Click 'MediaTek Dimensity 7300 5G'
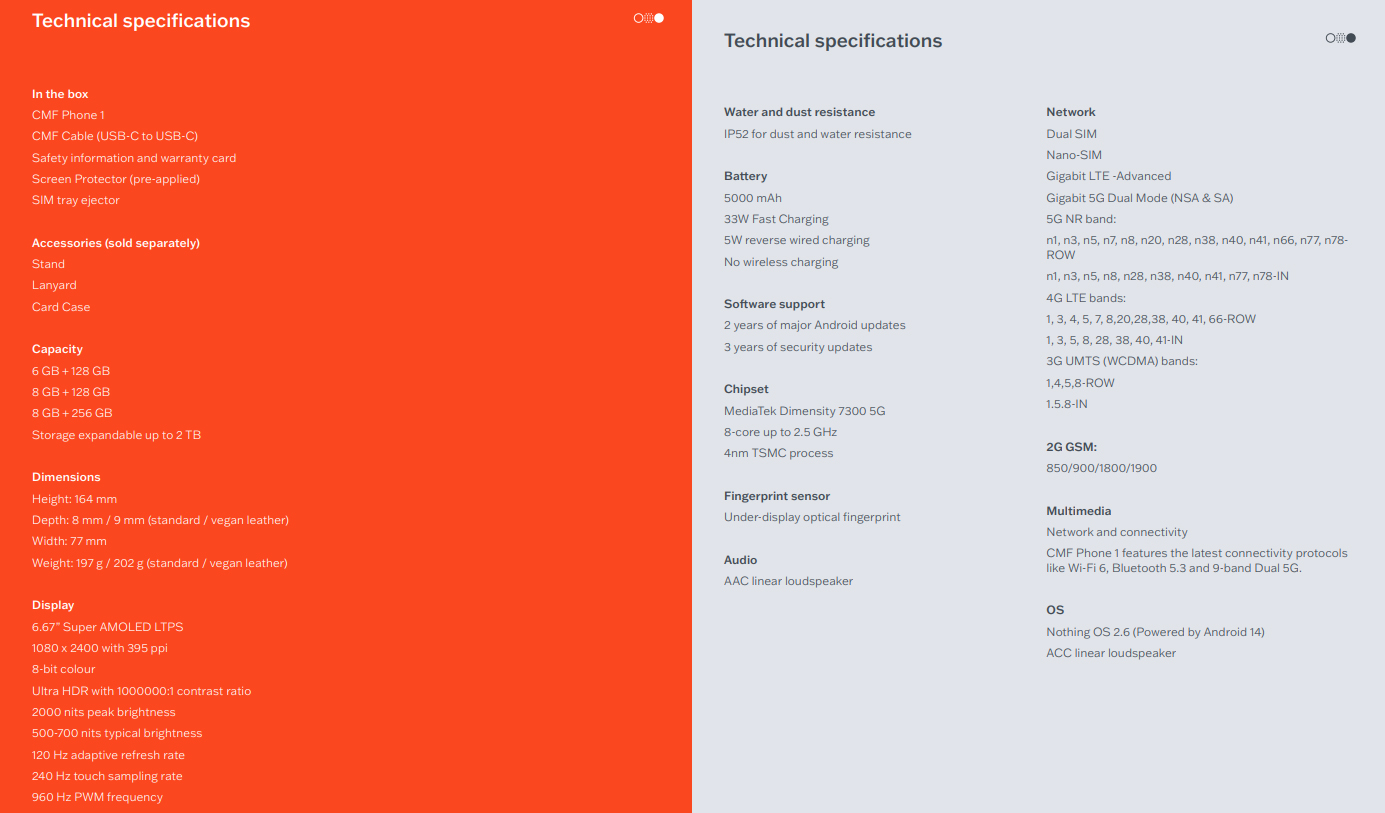 [x=805, y=411]
